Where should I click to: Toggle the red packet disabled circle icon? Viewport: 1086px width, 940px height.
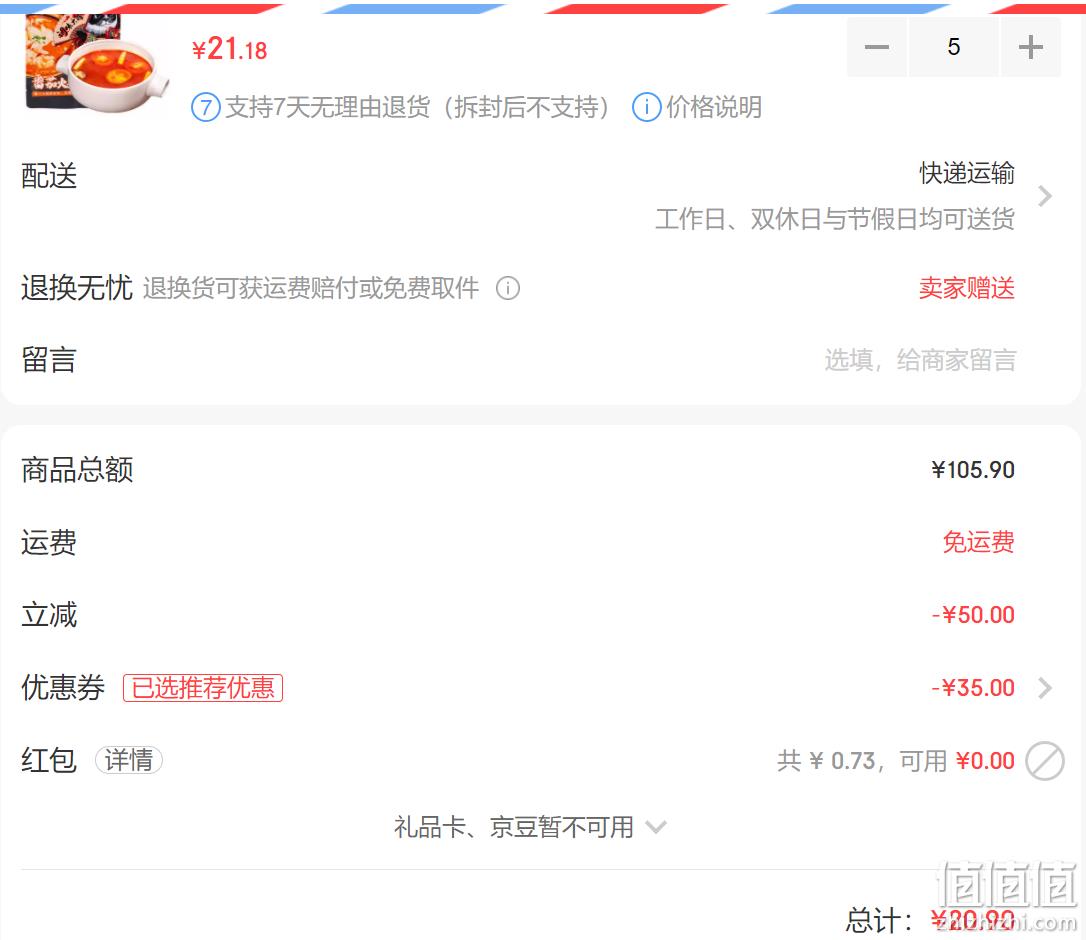click(1044, 761)
